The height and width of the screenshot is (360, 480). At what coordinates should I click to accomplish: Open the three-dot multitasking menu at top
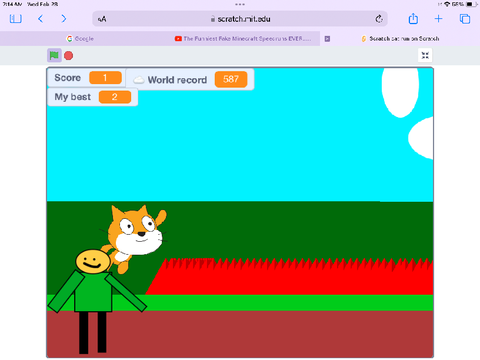[x=240, y=5]
